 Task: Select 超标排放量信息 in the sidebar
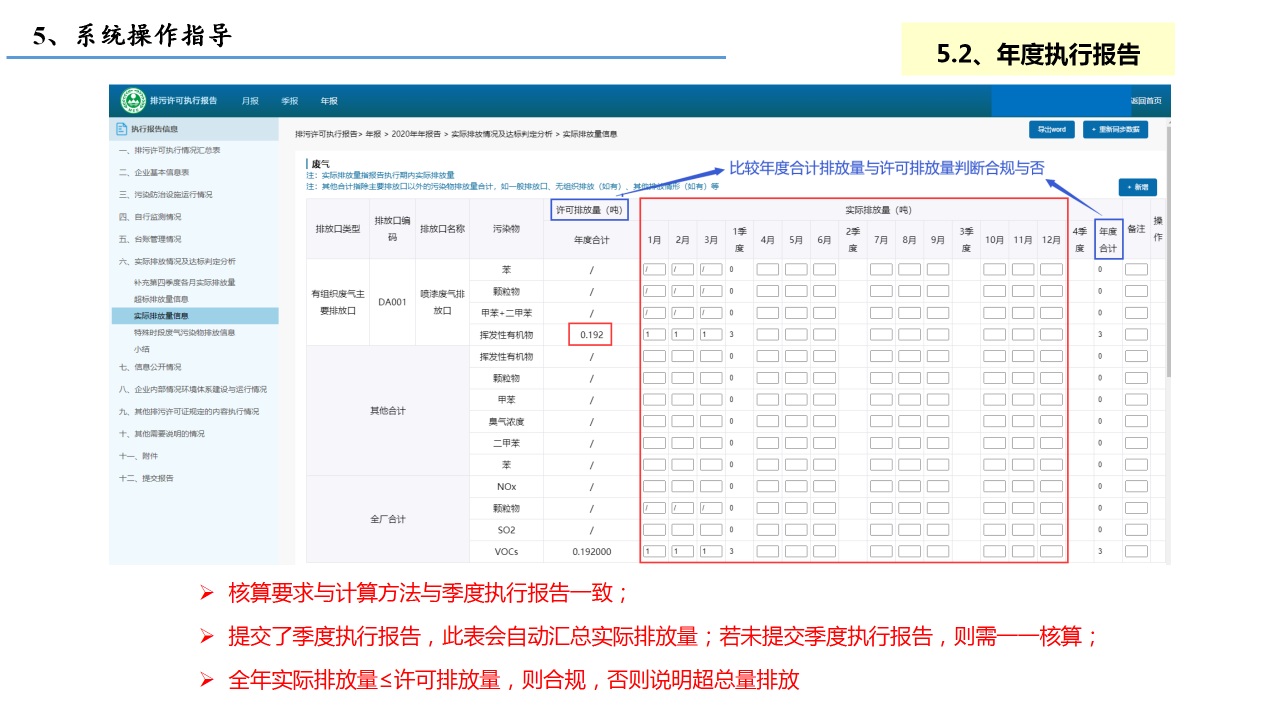(x=161, y=299)
